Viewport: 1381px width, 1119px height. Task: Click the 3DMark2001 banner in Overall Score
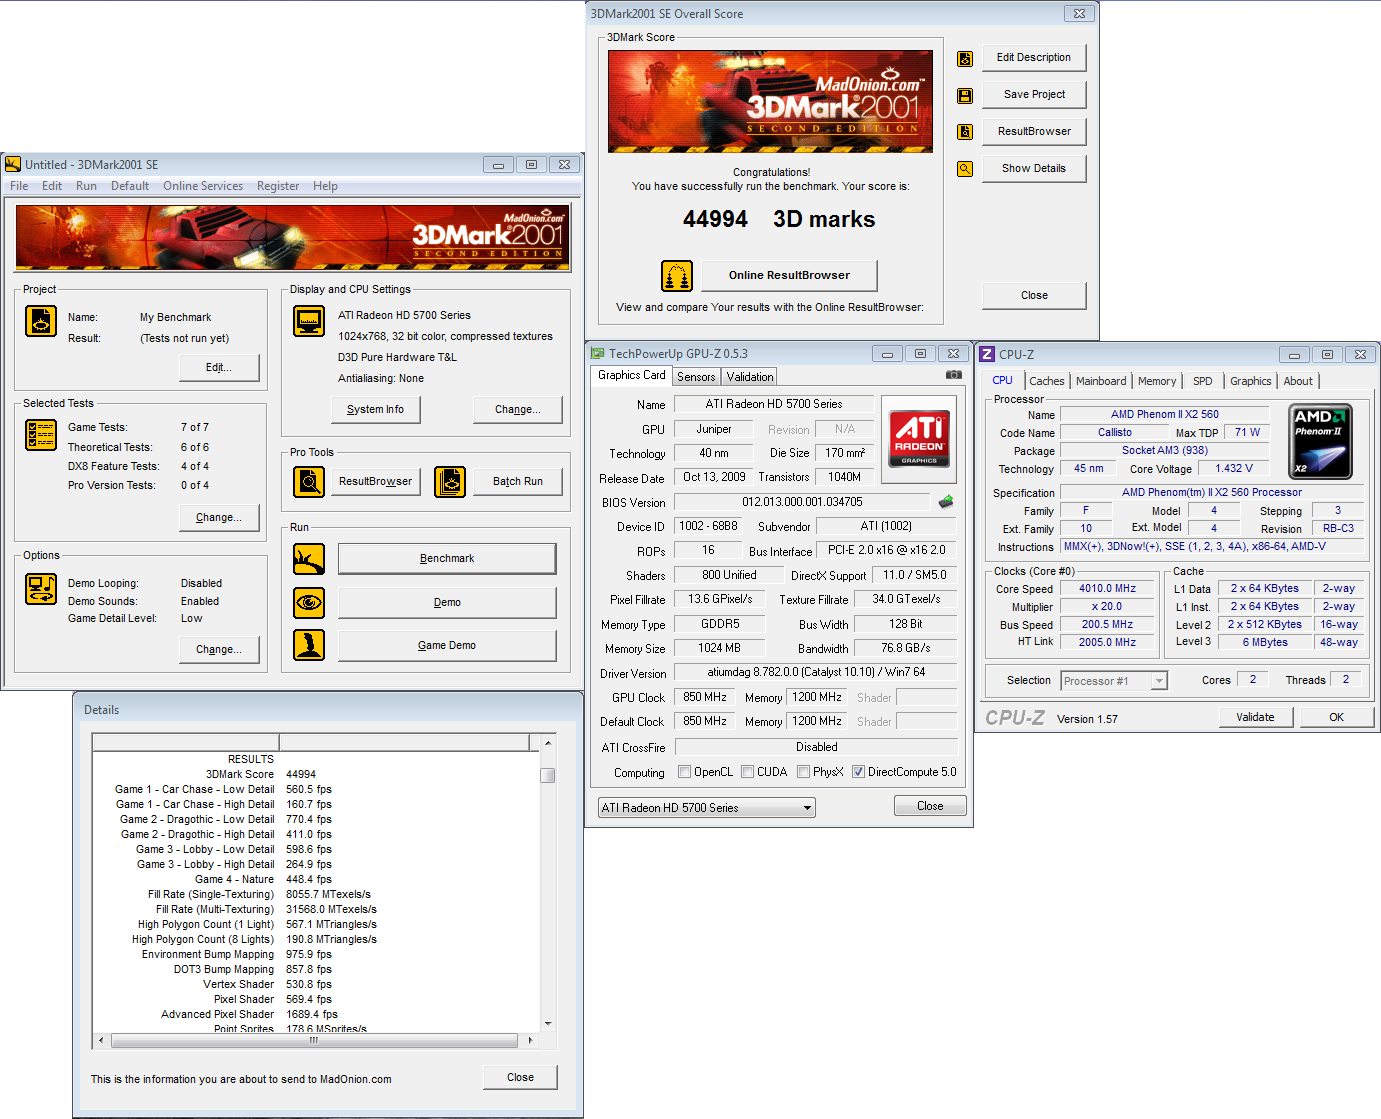coord(770,101)
